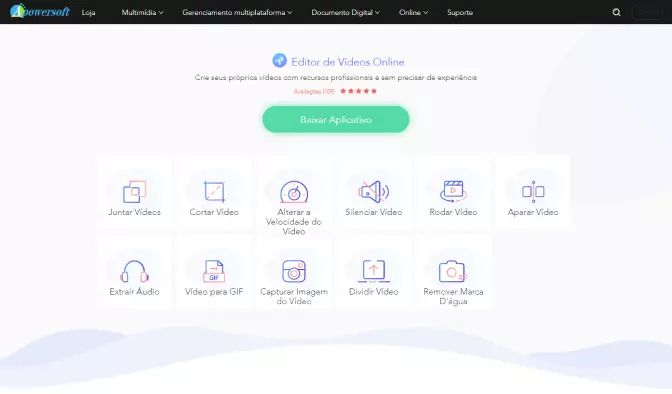Image resolution: width=672 pixels, height=394 pixels.
Task: Click the Rodar Vídeo rotate icon
Action: point(453,191)
